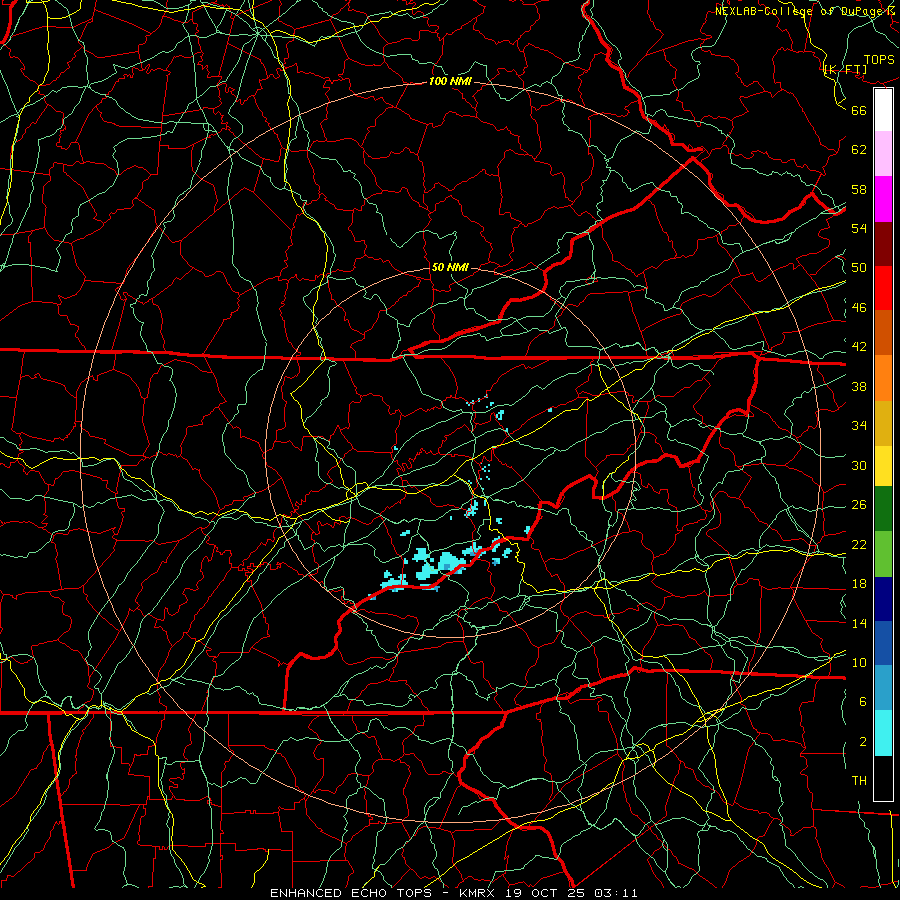
Task: Click the legend value '26'
Action: pyautogui.click(x=859, y=505)
